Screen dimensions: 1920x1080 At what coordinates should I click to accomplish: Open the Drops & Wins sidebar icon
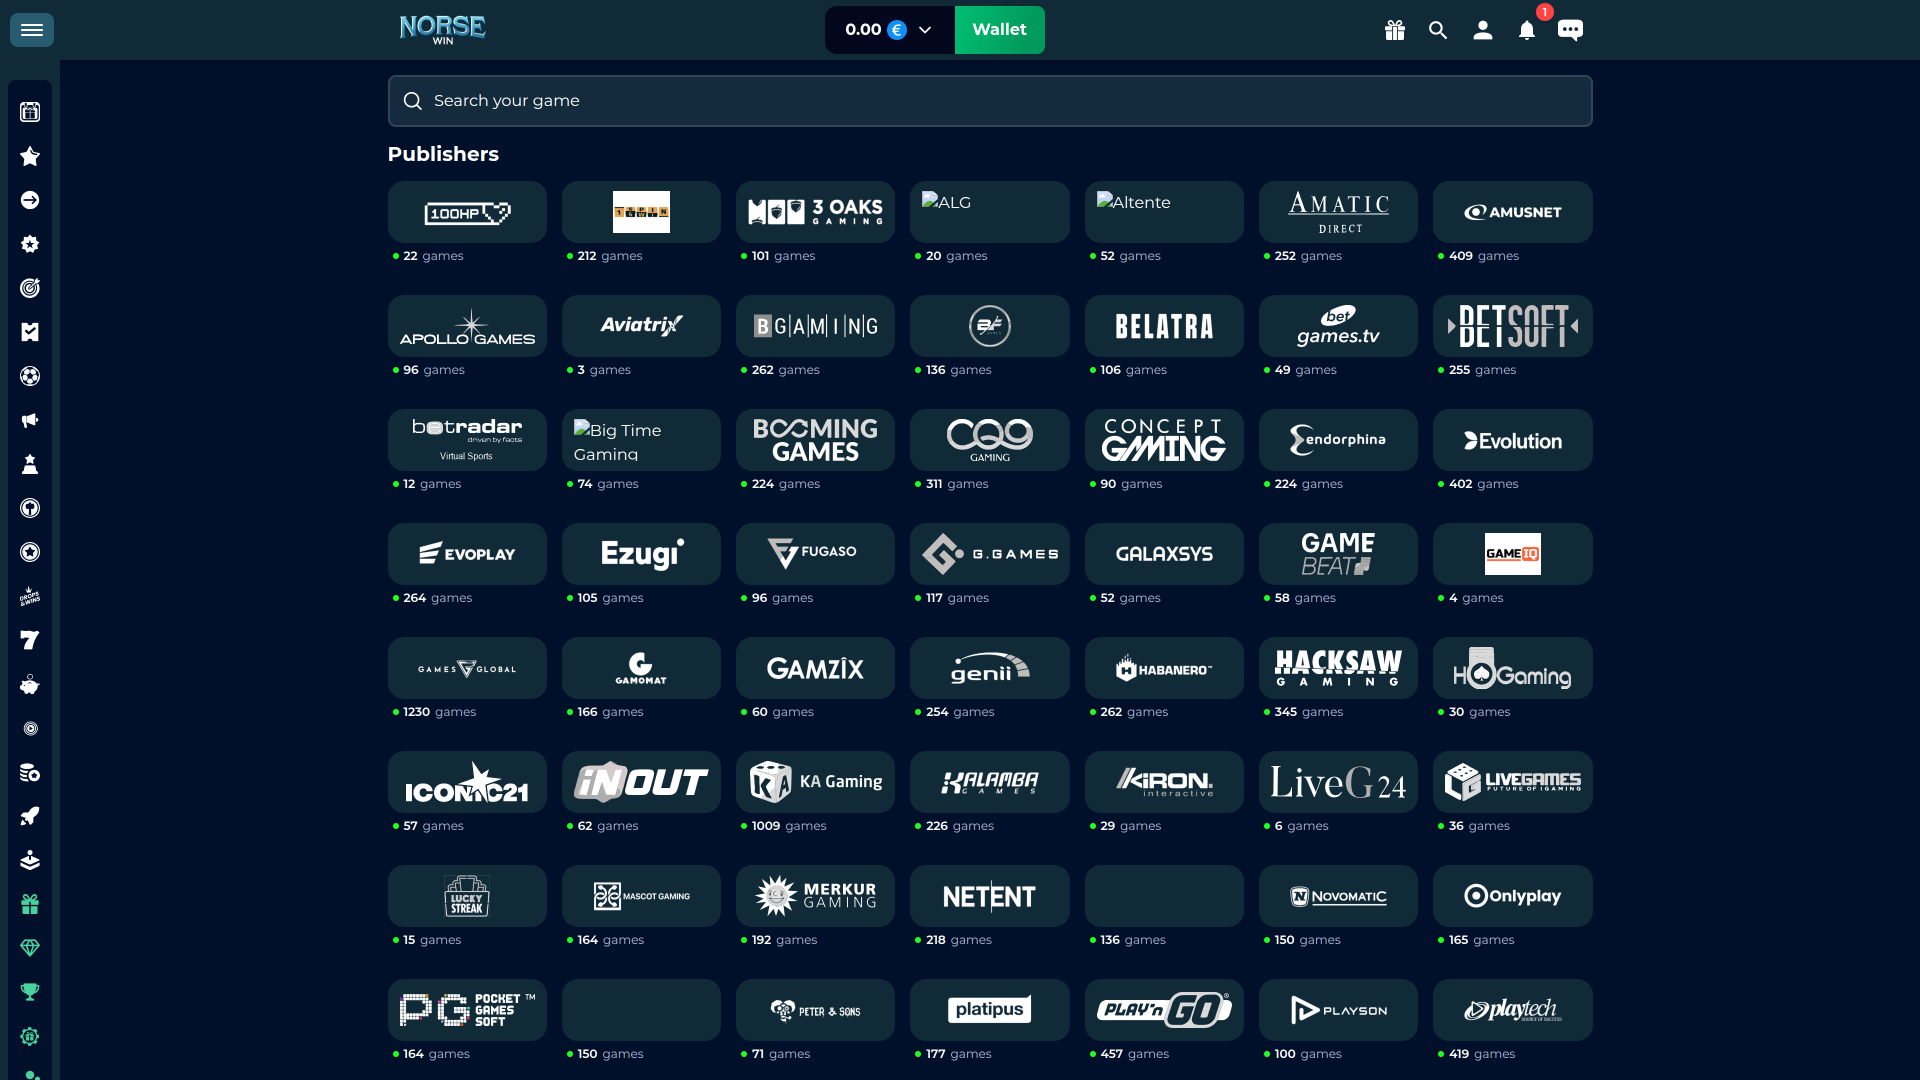click(x=30, y=596)
